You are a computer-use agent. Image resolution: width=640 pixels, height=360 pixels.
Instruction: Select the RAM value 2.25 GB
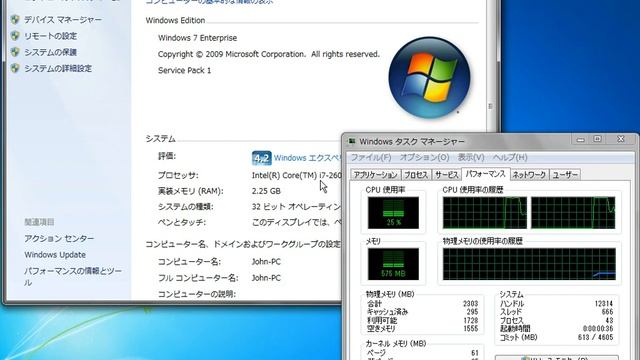(266, 191)
